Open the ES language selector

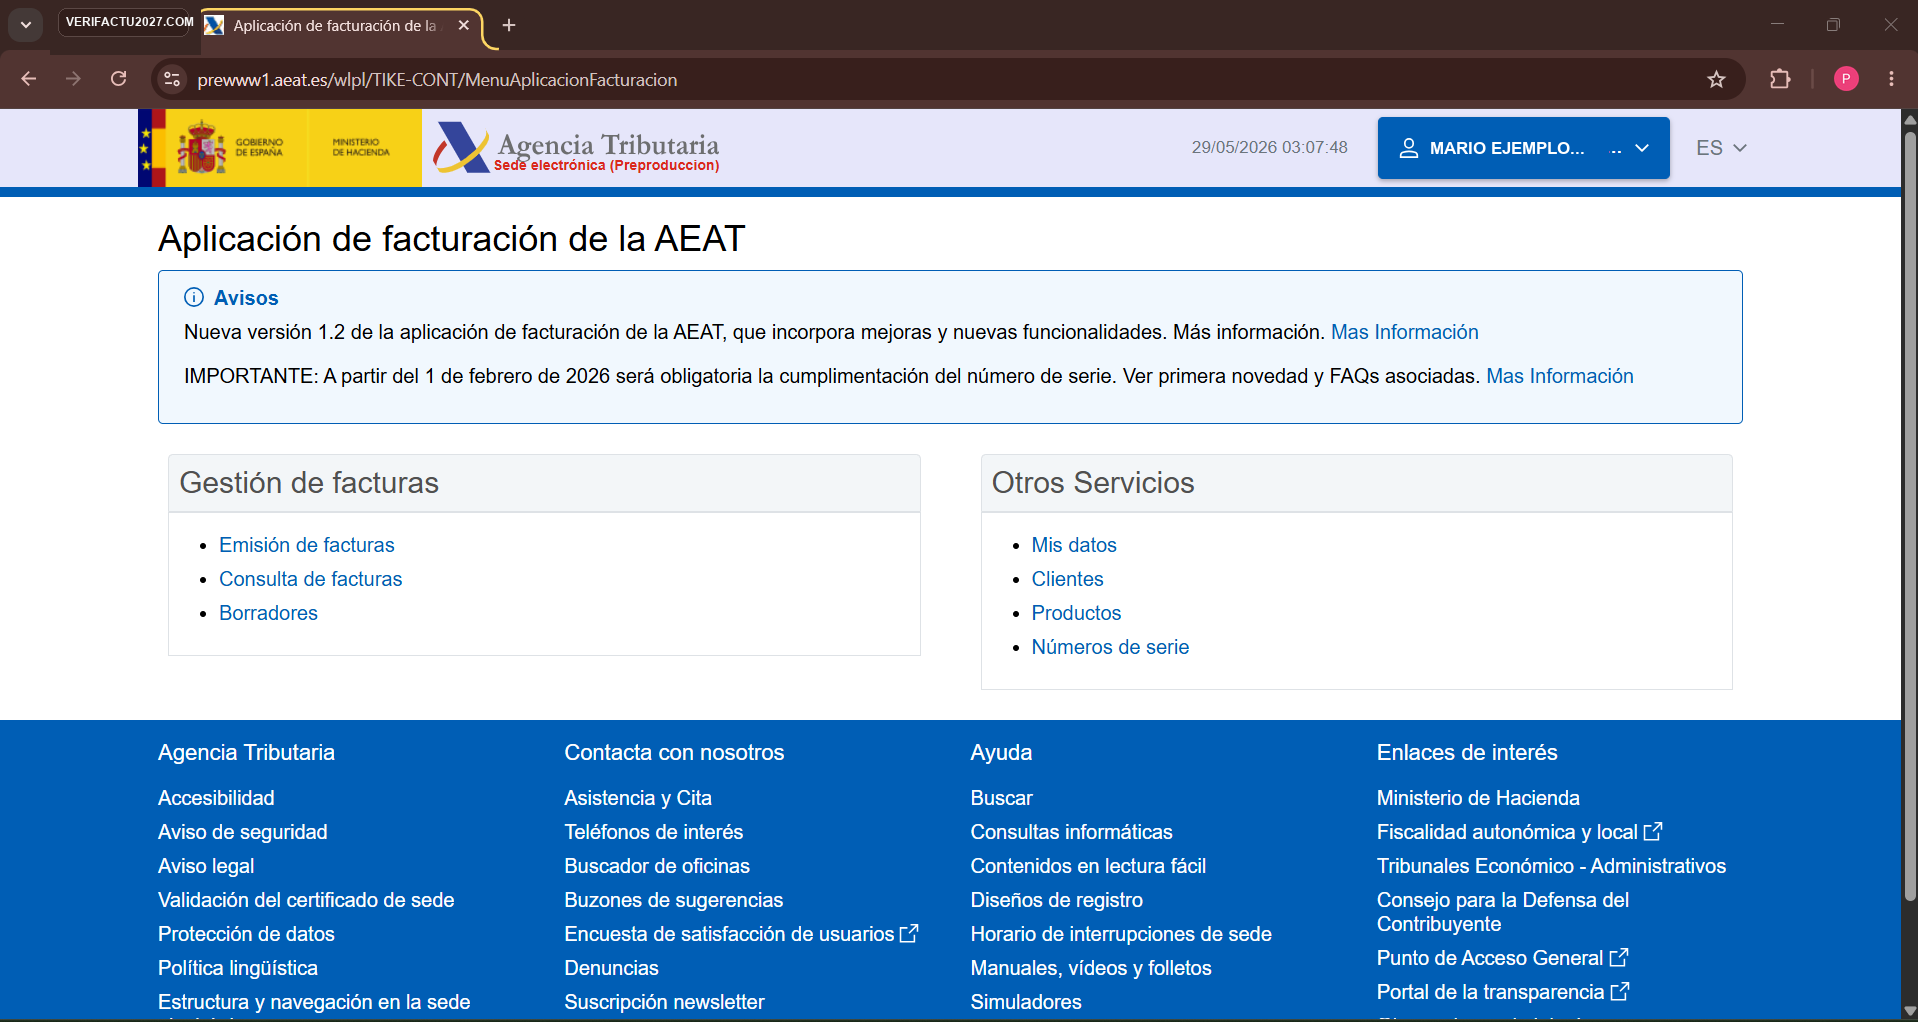(1721, 148)
